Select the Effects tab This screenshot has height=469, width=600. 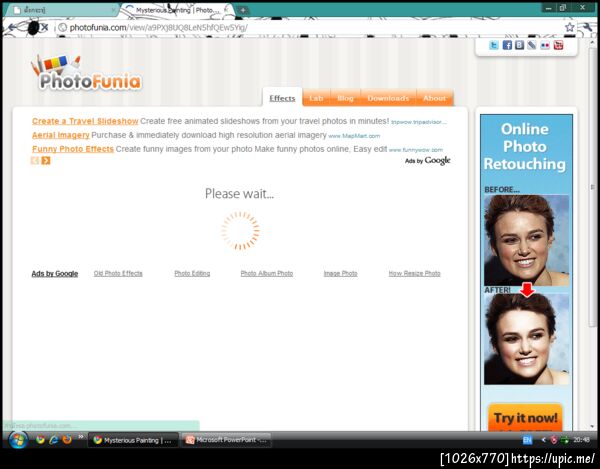[x=282, y=98]
